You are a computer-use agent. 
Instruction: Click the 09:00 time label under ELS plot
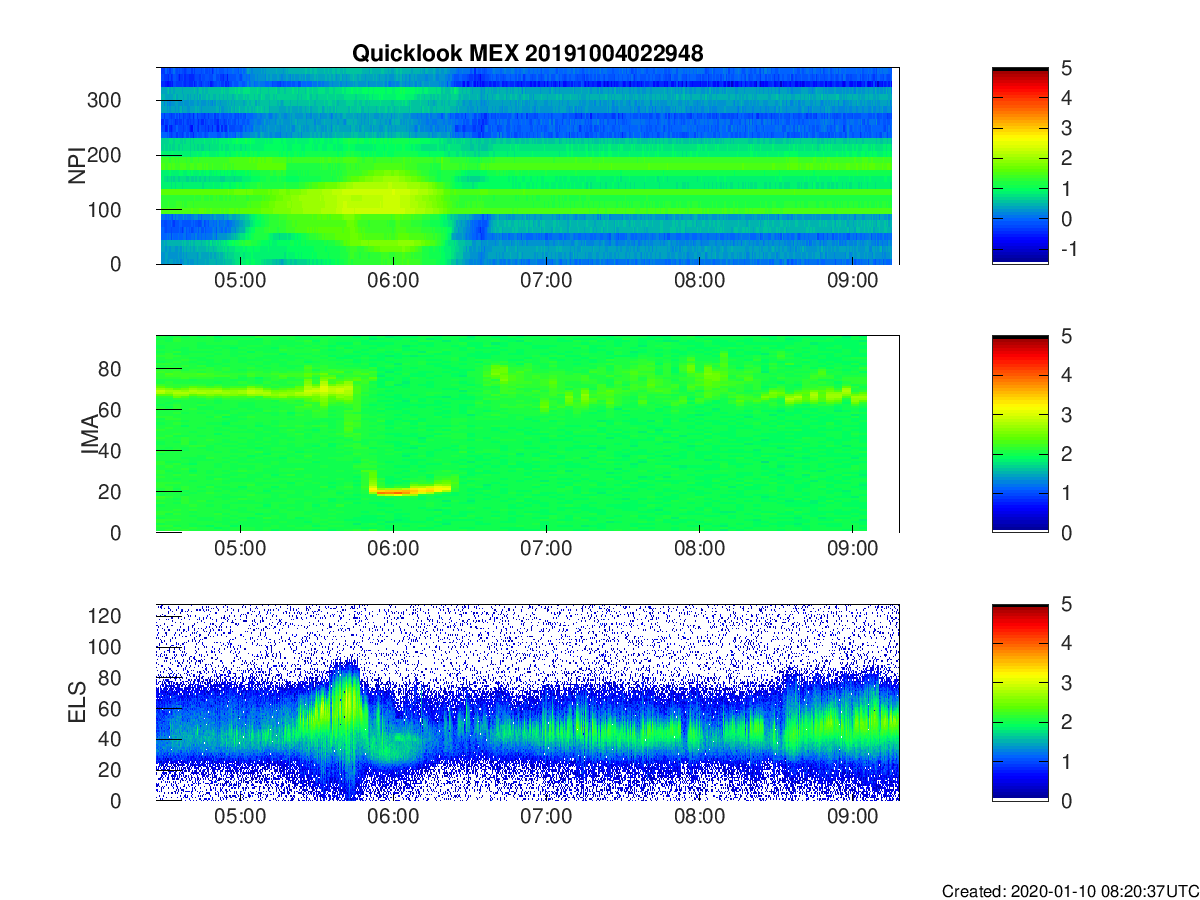852,817
